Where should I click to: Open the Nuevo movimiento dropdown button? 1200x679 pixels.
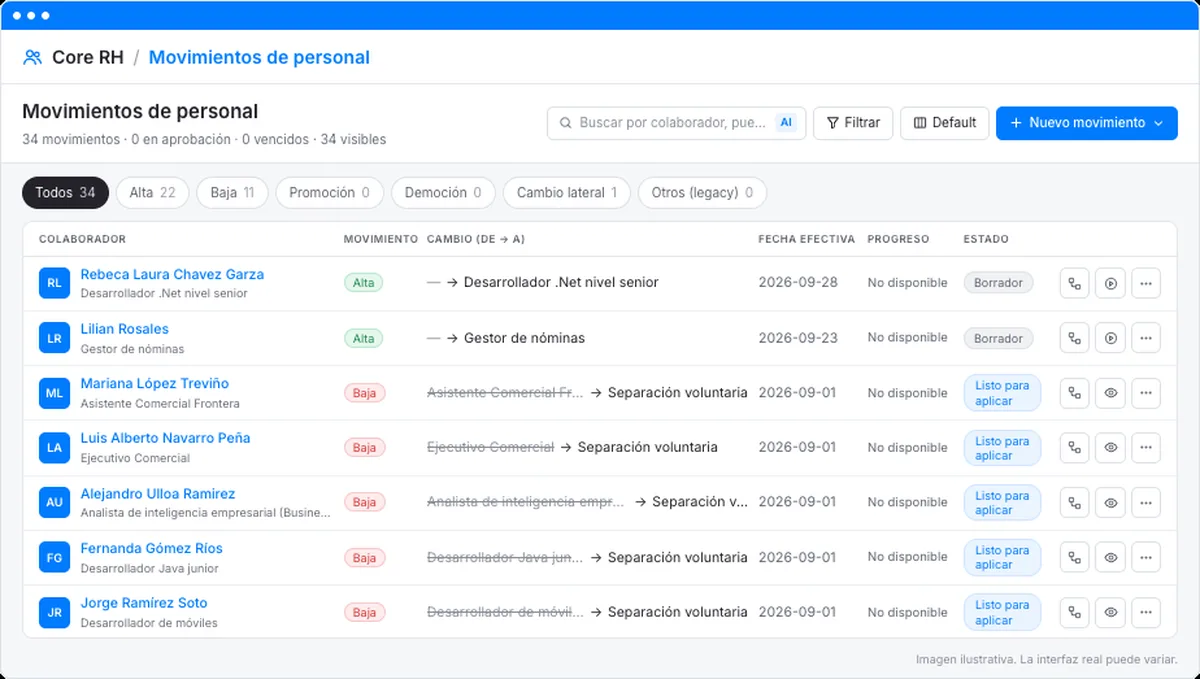[x=1086, y=123]
